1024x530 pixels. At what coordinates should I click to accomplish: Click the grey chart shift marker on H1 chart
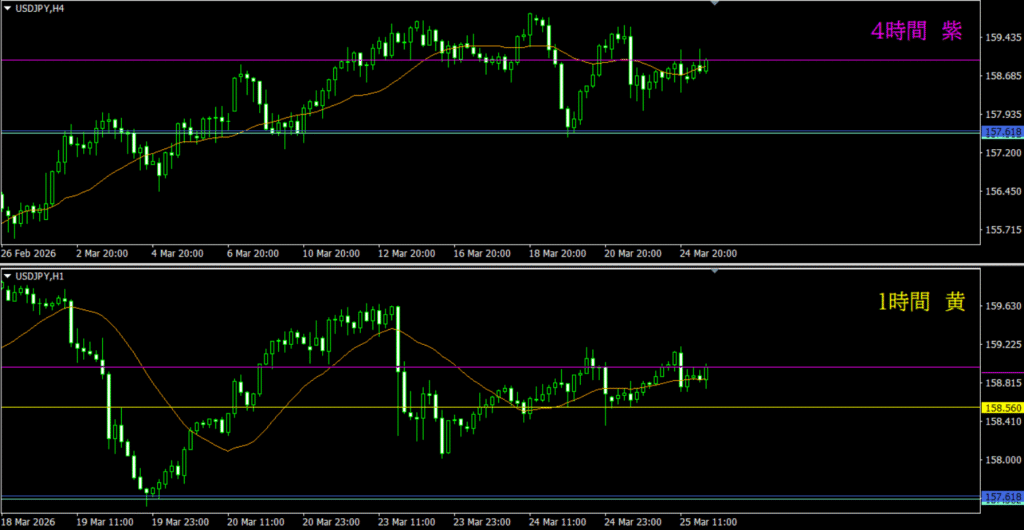point(714,272)
